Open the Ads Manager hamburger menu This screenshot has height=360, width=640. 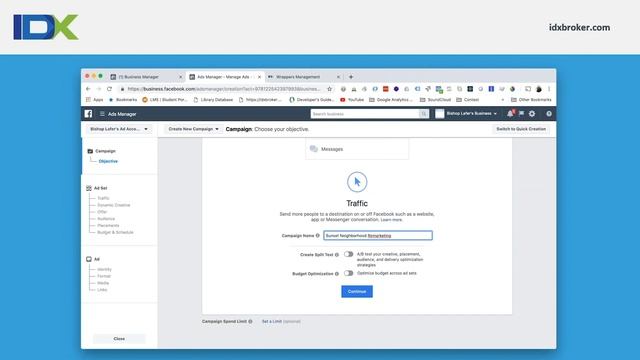102,114
